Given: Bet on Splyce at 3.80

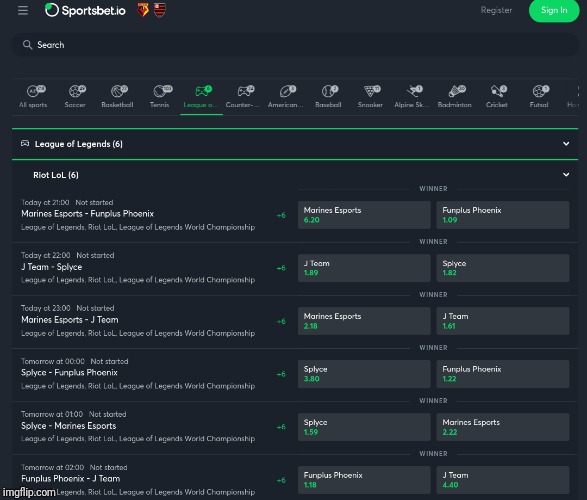Looking at the screenshot, I should (x=364, y=374).
